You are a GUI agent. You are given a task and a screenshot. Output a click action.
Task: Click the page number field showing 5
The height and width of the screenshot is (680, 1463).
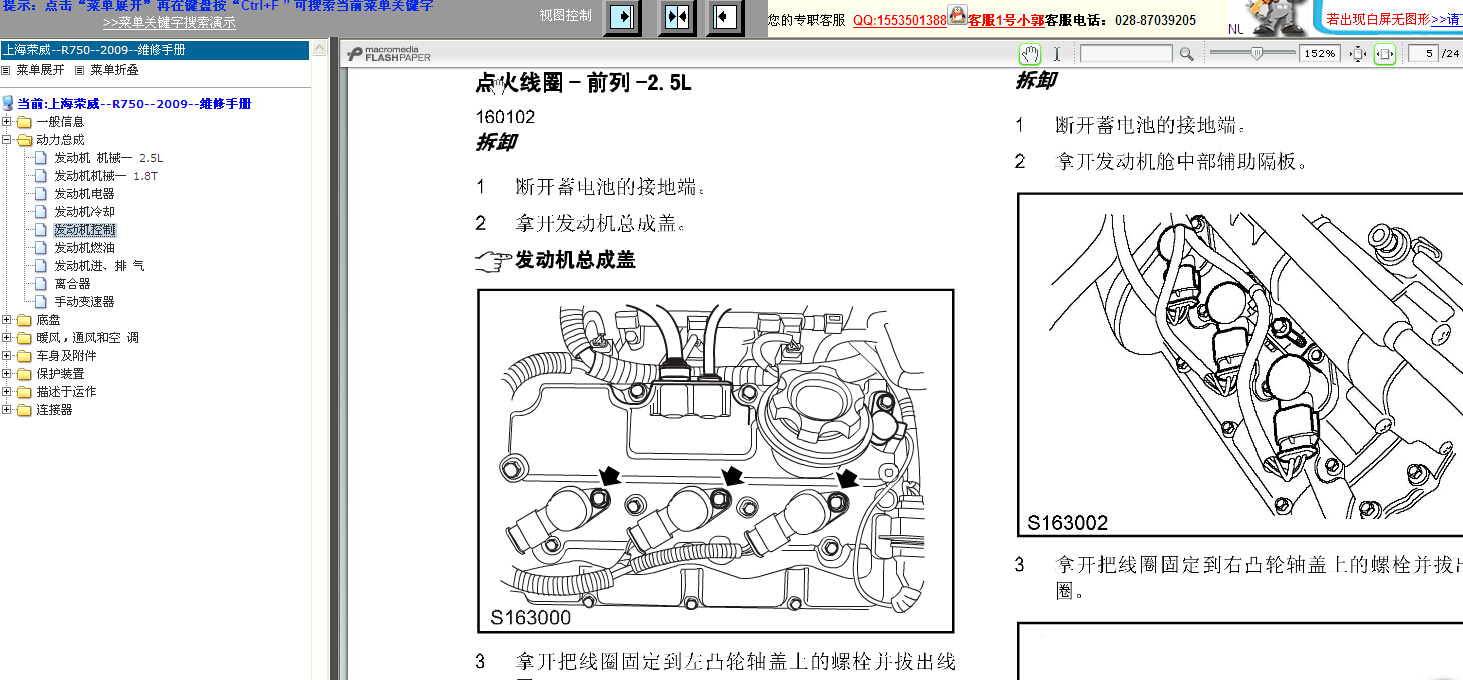[1423, 54]
